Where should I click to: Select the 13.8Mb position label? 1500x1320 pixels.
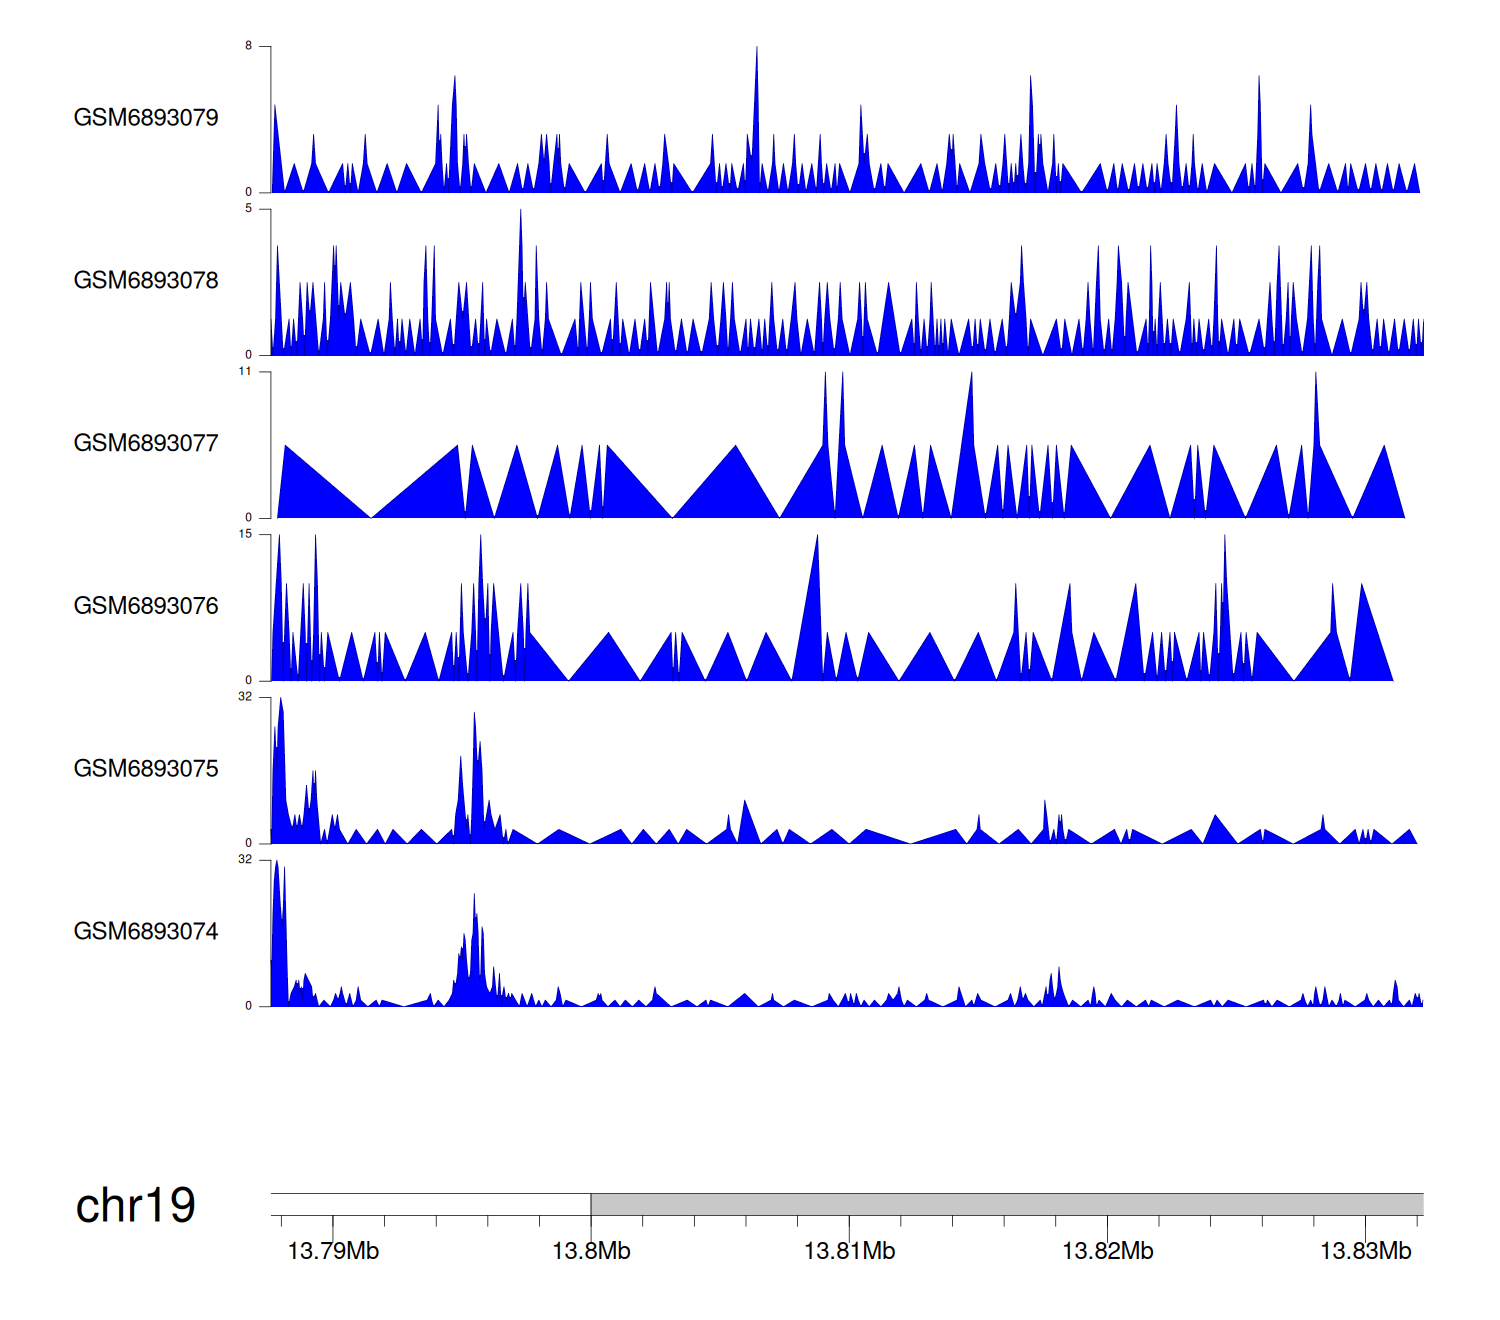coord(591,1251)
